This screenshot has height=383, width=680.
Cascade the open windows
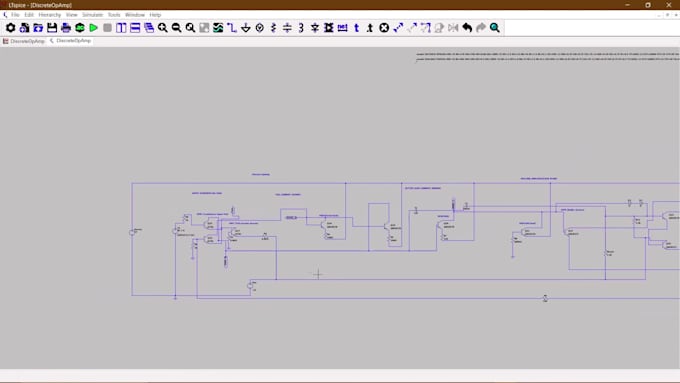point(149,28)
